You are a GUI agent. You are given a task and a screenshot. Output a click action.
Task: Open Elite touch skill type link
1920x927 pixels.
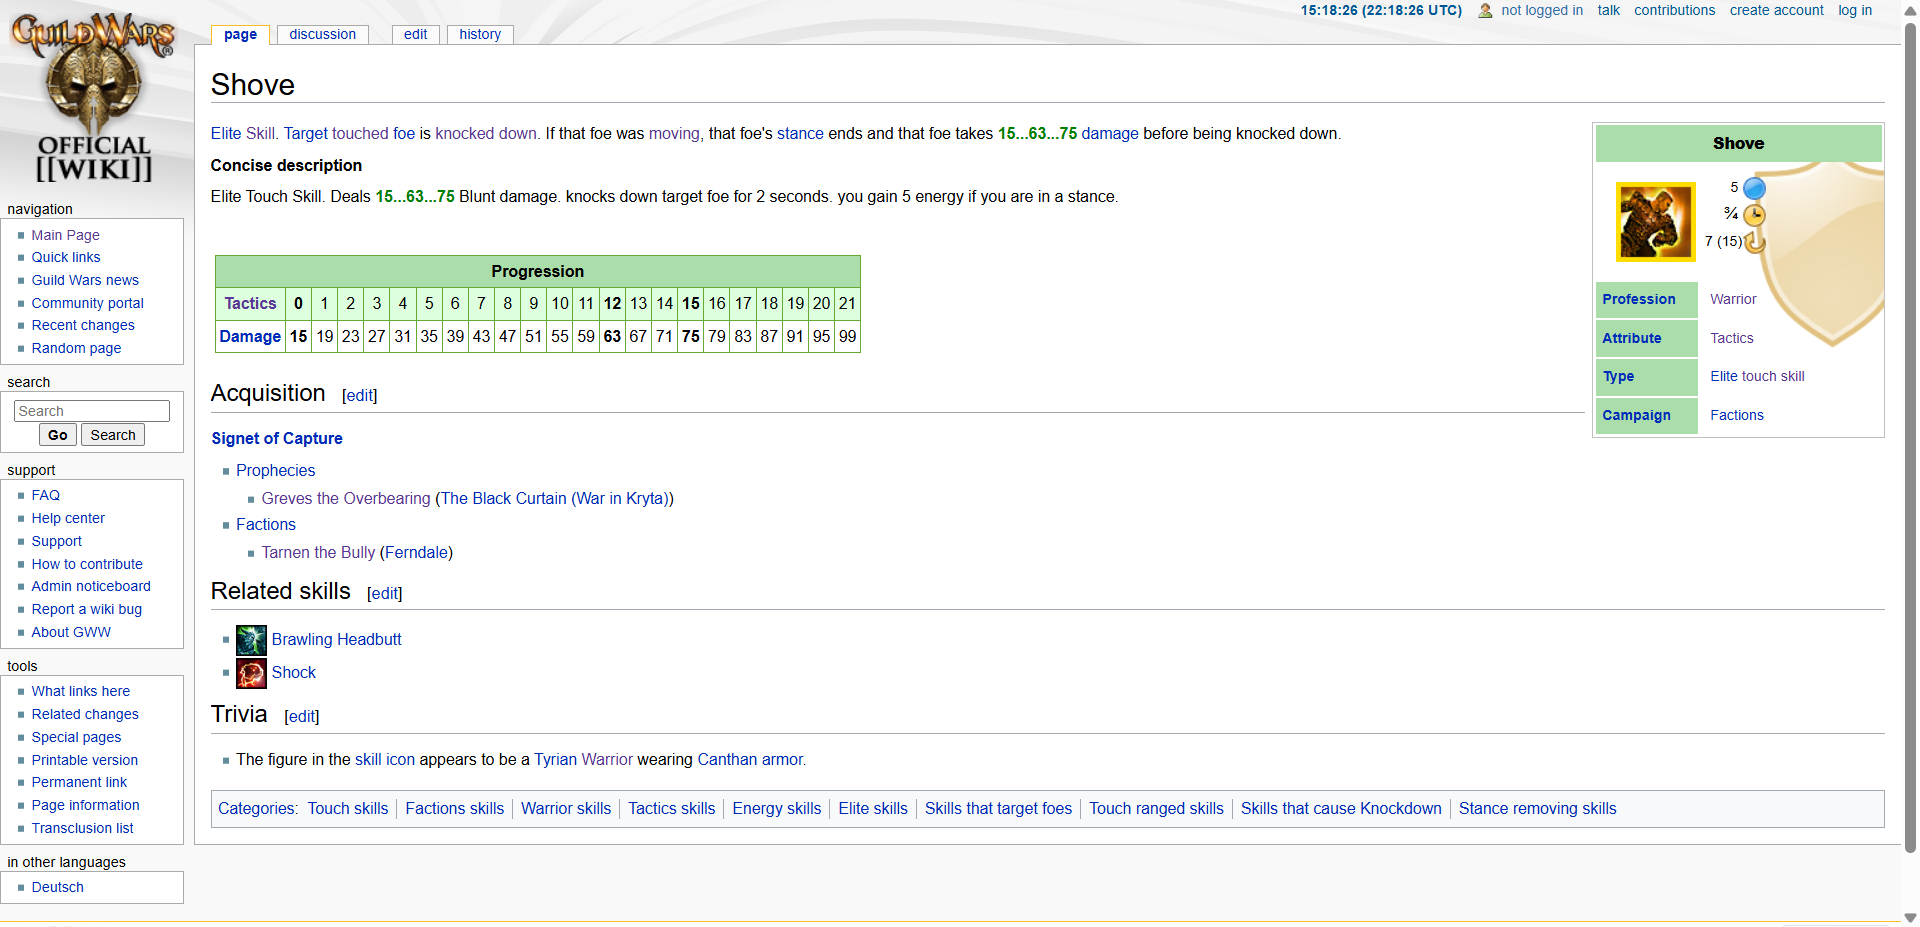pos(1757,376)
